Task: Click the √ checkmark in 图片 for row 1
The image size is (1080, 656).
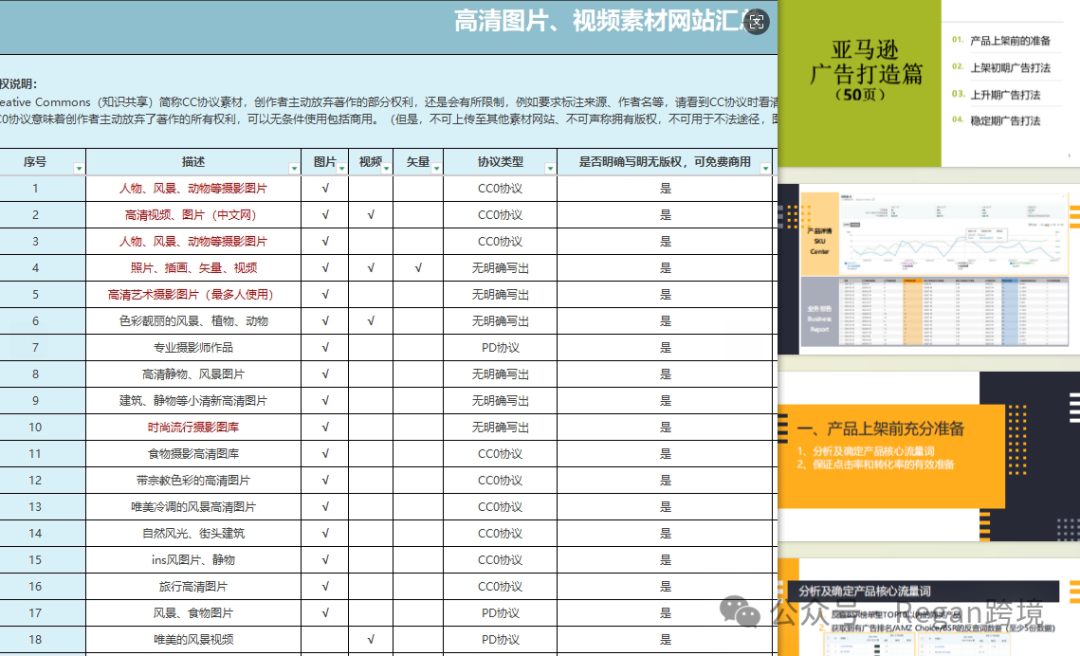Action: (324, 187)
